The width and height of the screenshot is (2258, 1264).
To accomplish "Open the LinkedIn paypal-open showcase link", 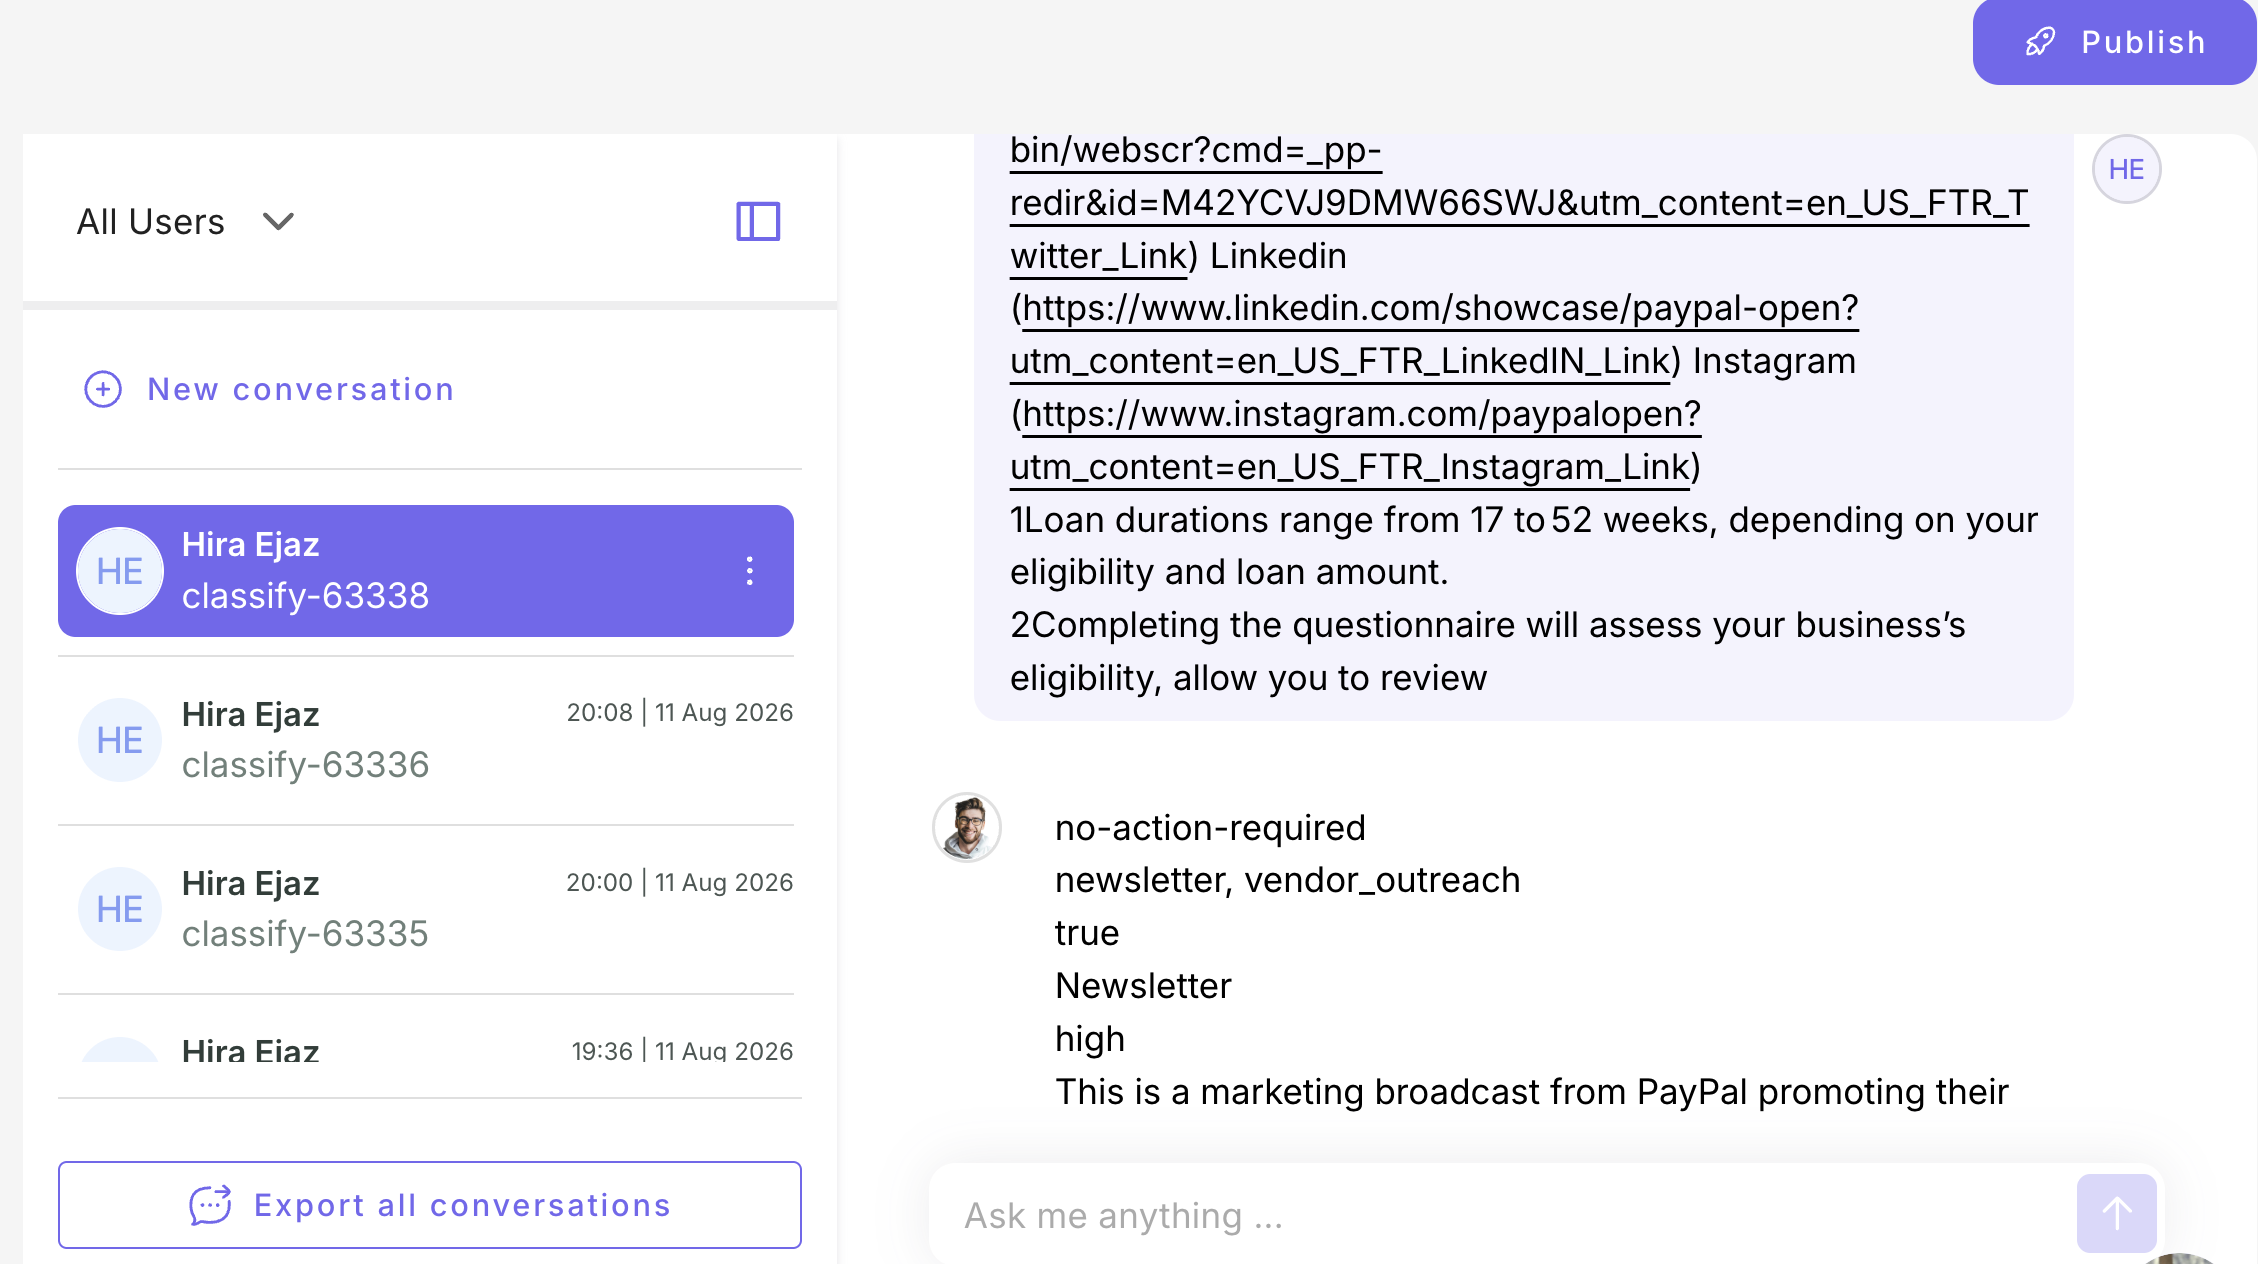I will (1434, 334).
